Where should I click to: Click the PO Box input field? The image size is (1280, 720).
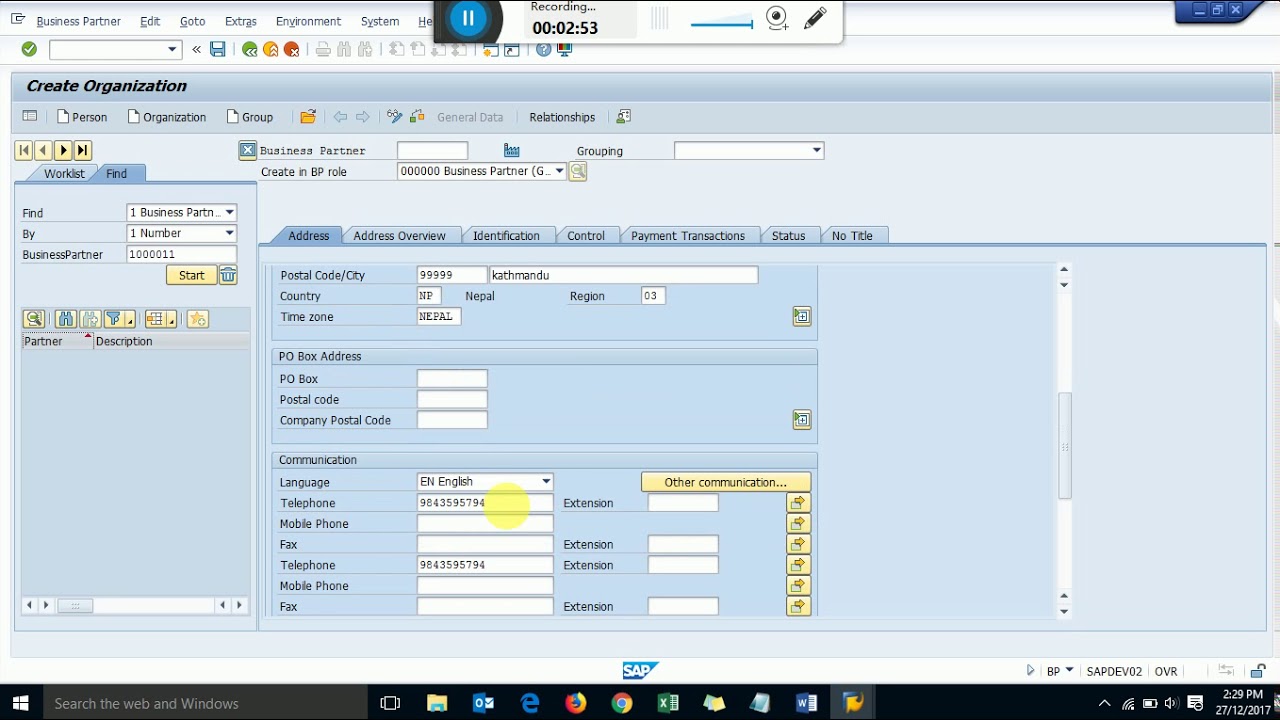click(x=452, y=379)
